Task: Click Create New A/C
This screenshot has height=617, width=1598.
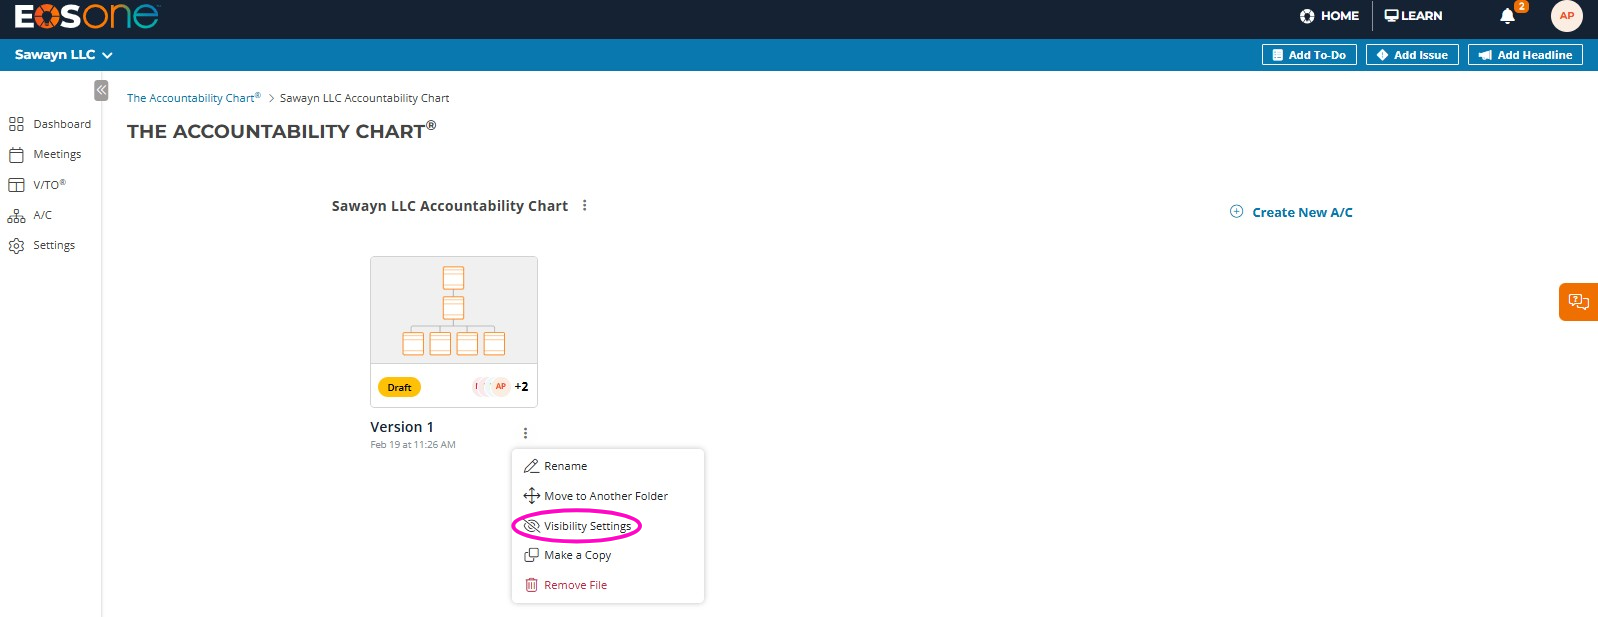Action: pos(1291,212)
